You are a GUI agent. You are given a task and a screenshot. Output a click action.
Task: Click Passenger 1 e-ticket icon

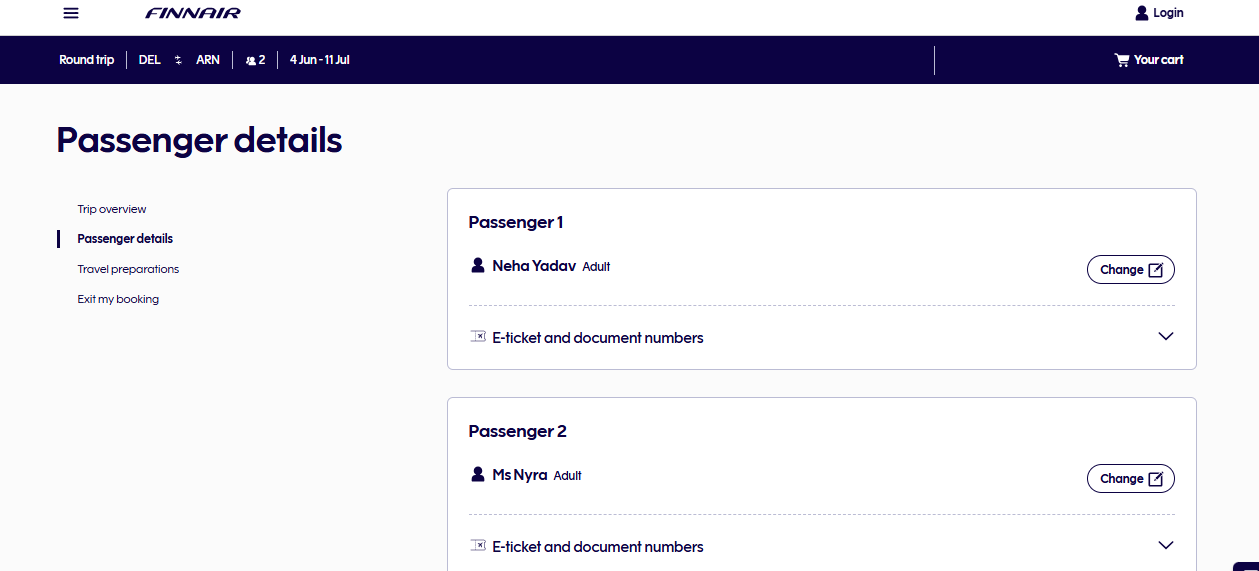pyautogui.click(x=478, y=337)
